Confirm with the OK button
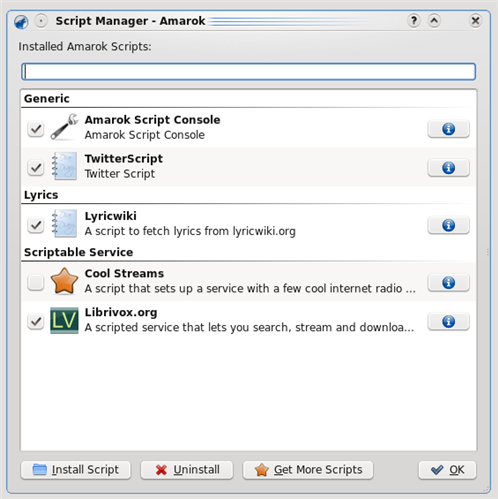Screen dimensions: 498x499 (447, 470)
